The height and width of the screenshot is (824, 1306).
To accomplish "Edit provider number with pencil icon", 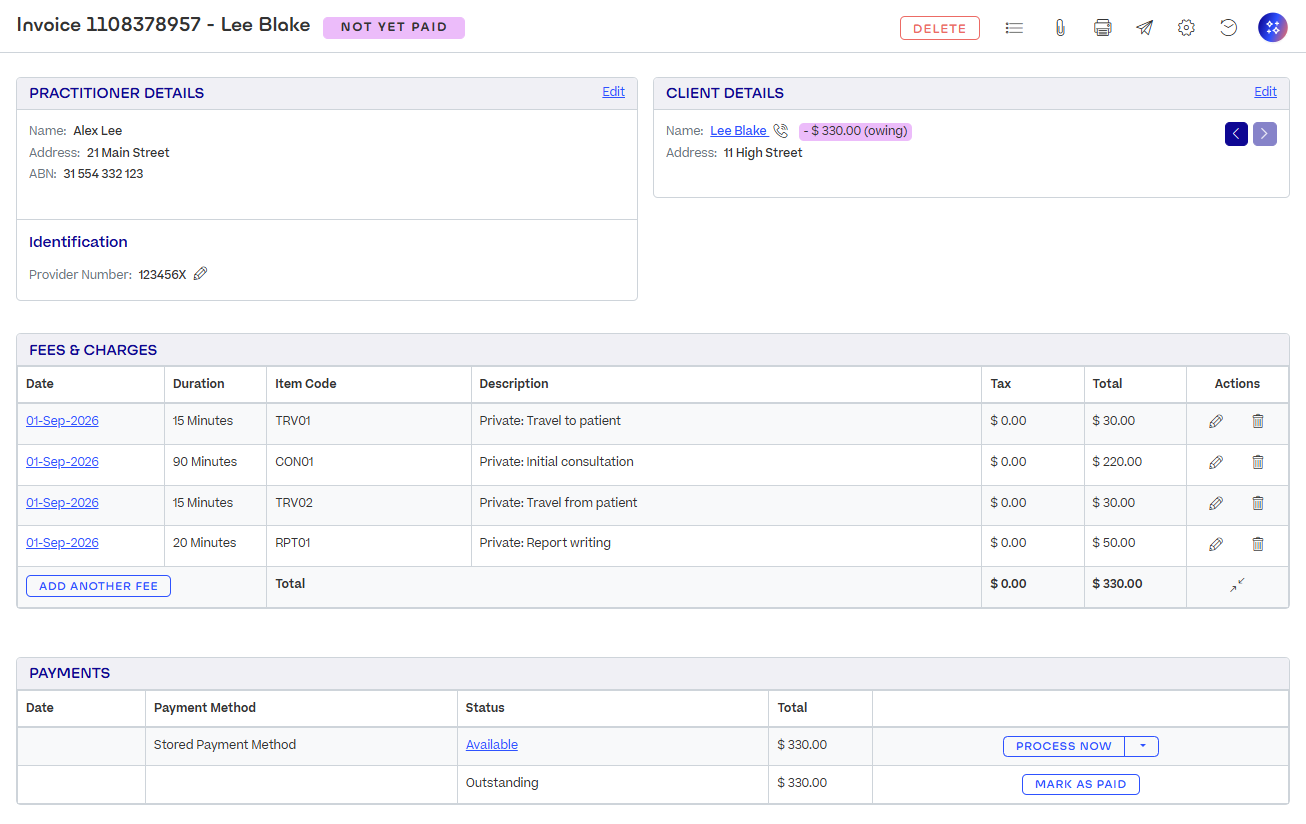I will (x=200, y=274).
